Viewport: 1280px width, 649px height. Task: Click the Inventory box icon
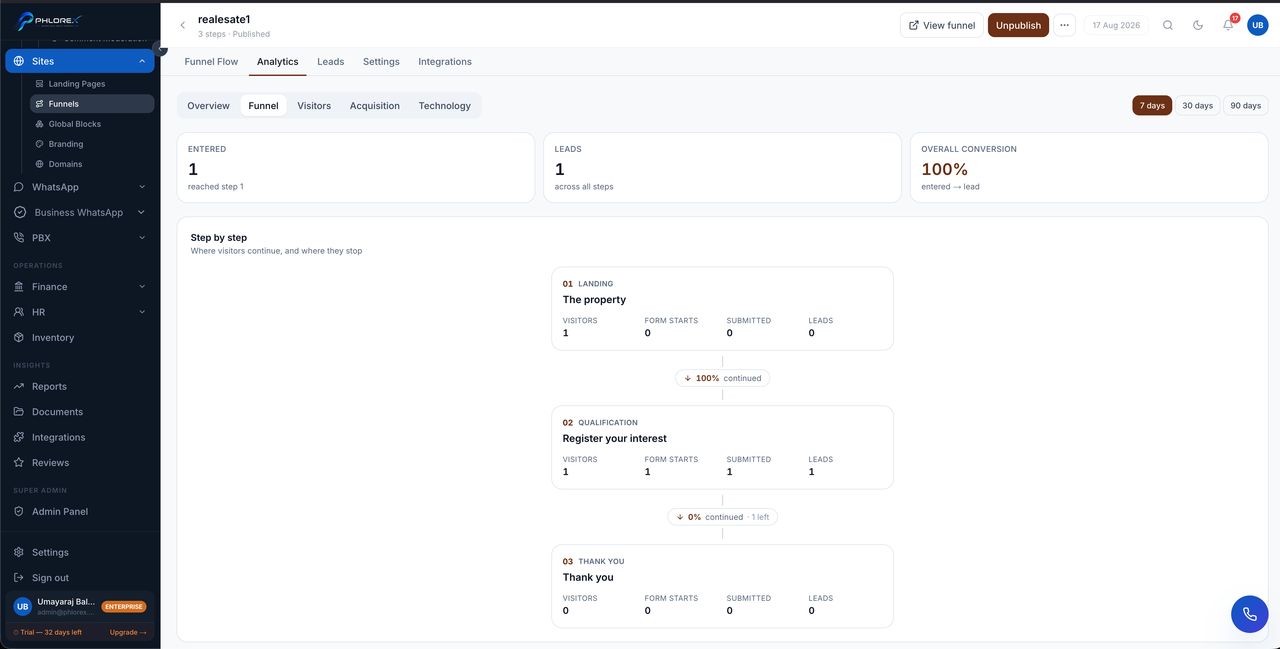(x=20, y=338)
